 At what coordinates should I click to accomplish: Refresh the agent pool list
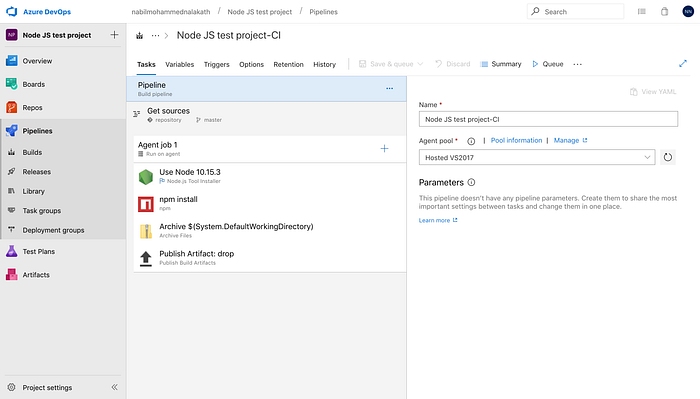pyautogui.click(x=668, y=157)
